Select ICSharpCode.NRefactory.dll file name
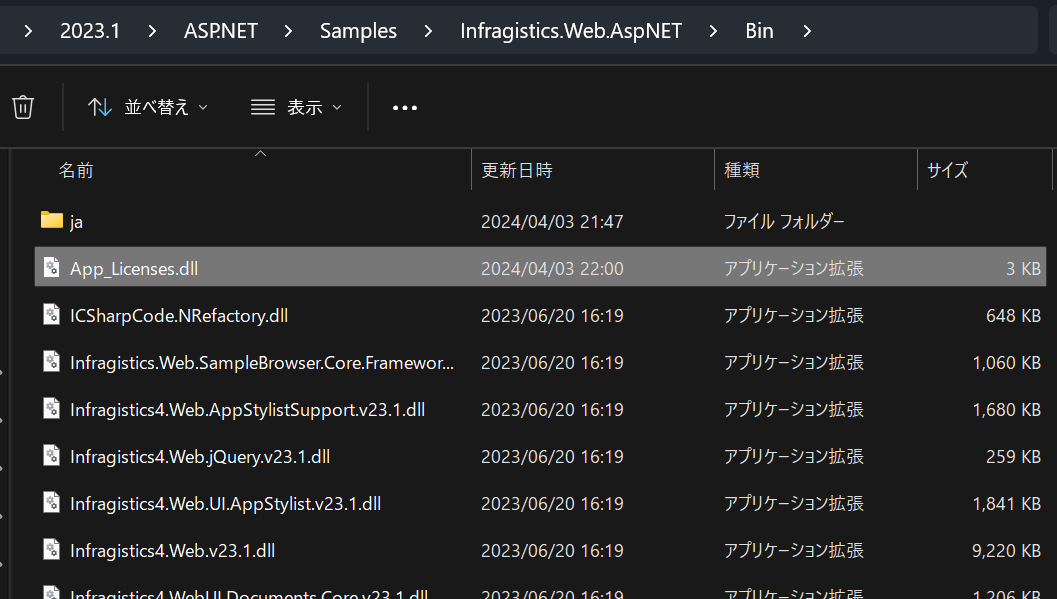The width and height of the screenshot is (1057, 599). click(179, 316)
